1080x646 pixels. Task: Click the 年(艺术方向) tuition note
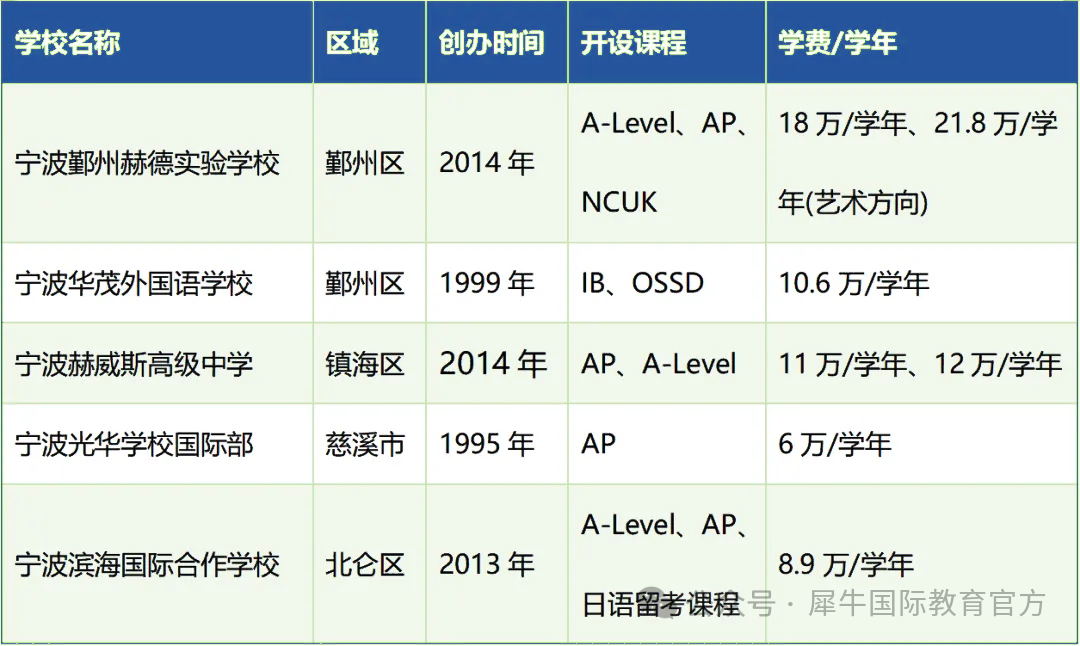click(x=853, y=202)
